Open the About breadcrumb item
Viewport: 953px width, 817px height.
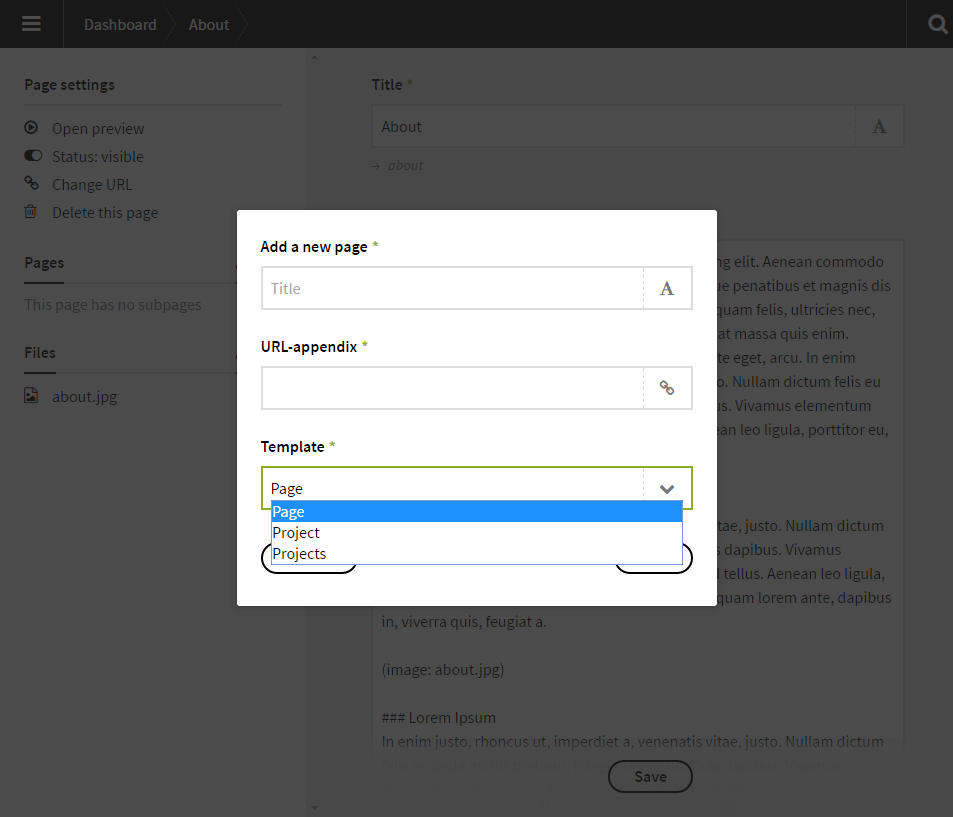point(209,24)
